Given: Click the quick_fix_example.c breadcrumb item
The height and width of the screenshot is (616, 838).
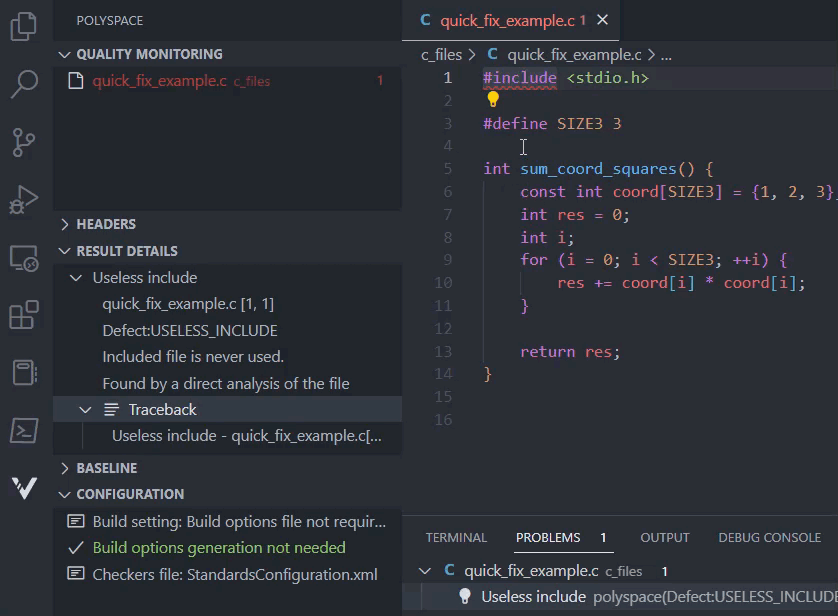Looking at the screenshot, I should [574, 55].
